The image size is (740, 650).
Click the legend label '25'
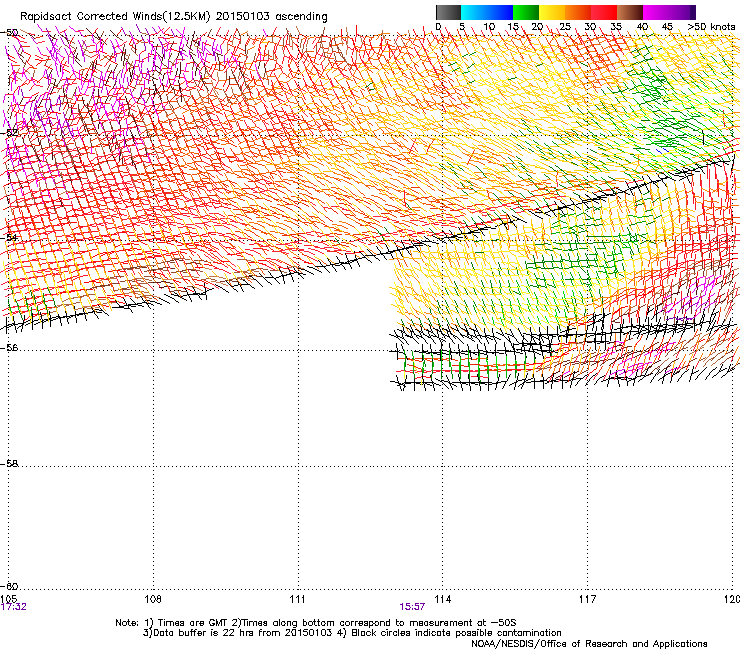(x=565, y=27)
